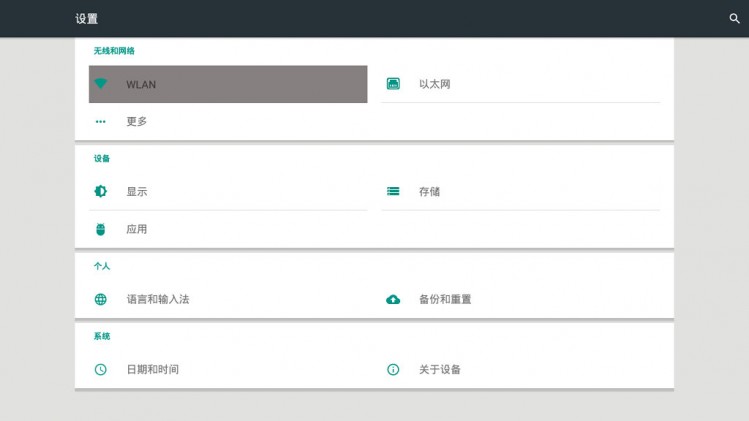This screenshot has height=421, width=749.
Task: Select 备份和重置 option
Action: pos(521,299)
